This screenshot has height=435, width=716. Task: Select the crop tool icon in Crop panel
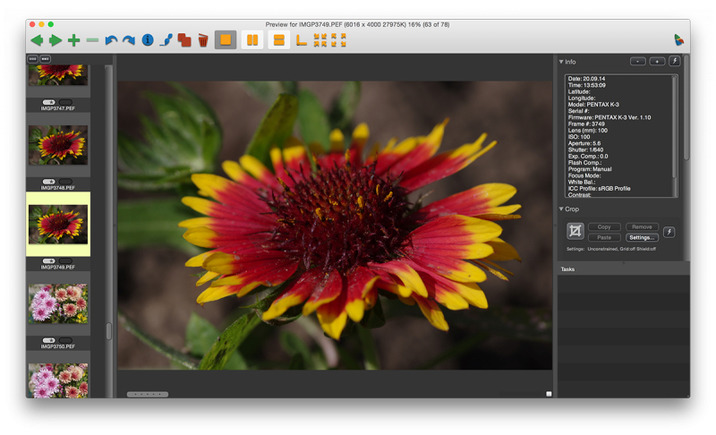click(x=576, y=231)
